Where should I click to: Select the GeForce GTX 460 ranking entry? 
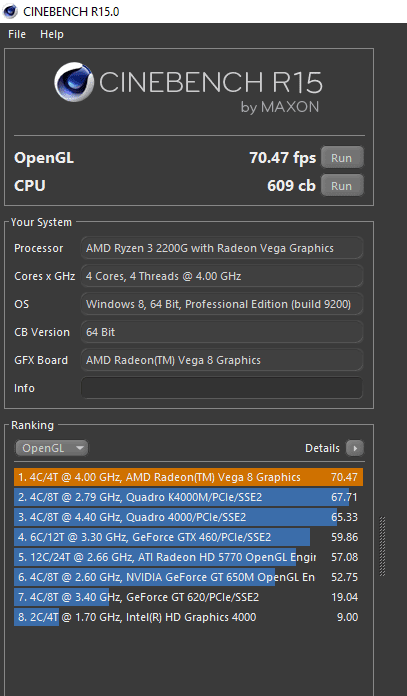[x=188, y=537]
